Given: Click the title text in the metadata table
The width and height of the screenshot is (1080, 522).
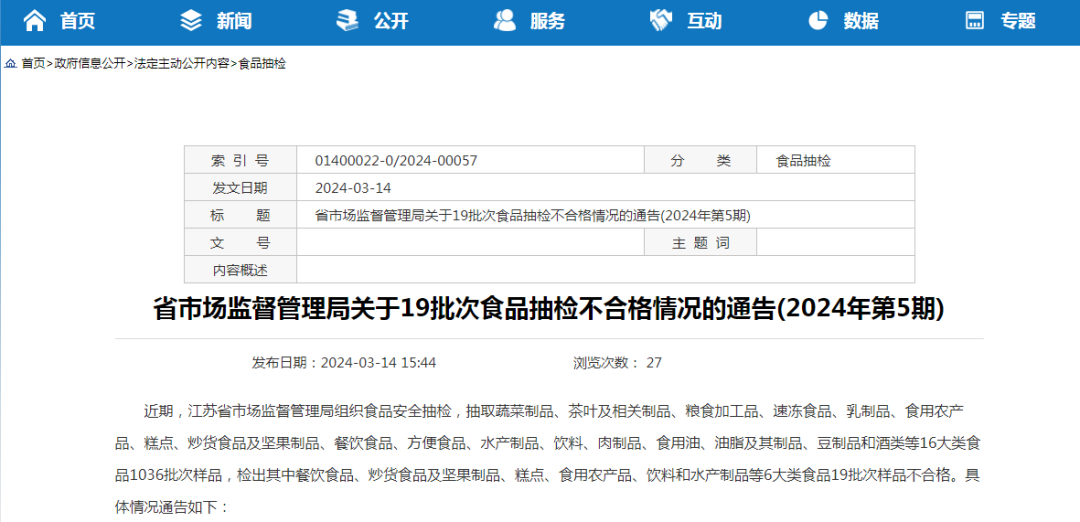Looking at the screenshot, I should (x=532, y=216).
